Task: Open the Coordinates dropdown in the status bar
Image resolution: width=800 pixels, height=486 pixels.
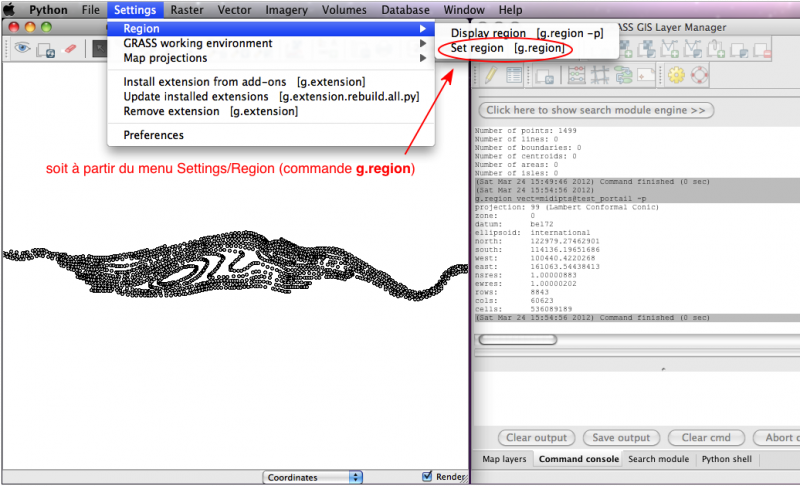Action: 313,477
